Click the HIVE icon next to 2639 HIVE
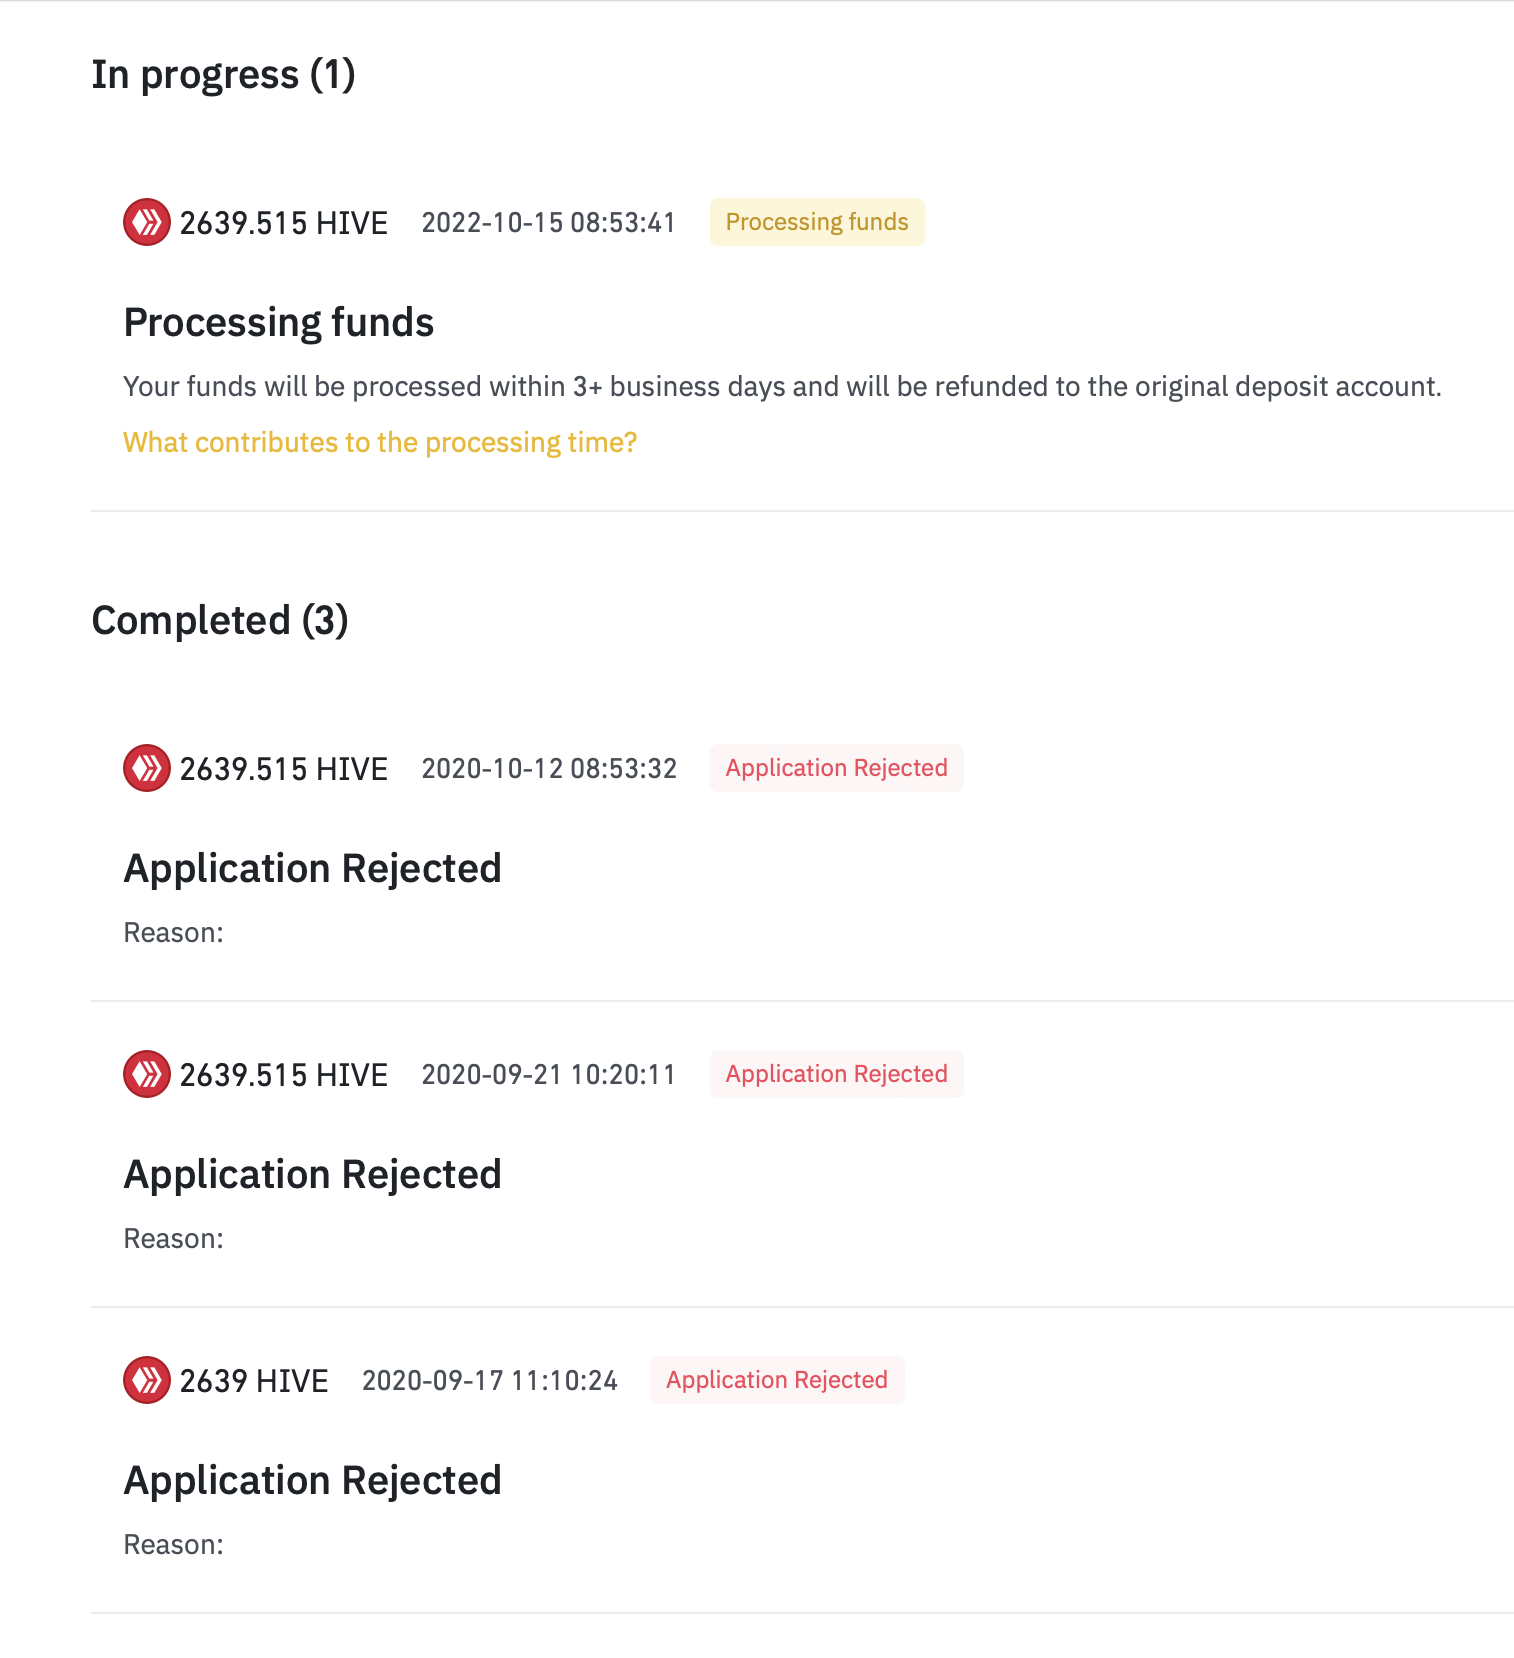1514x1658 pixels. click(147, 1380)
